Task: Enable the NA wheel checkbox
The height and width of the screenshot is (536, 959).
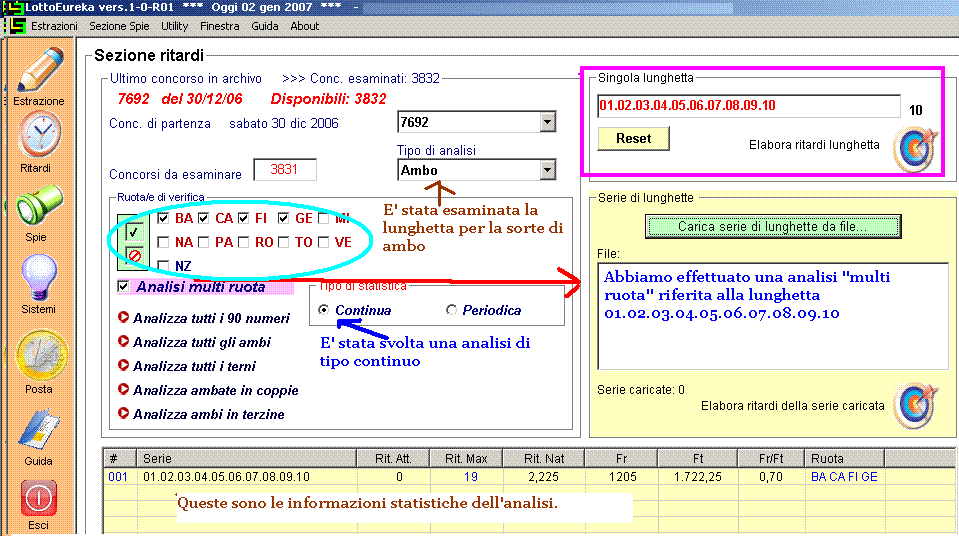Action: coord(163,242)
